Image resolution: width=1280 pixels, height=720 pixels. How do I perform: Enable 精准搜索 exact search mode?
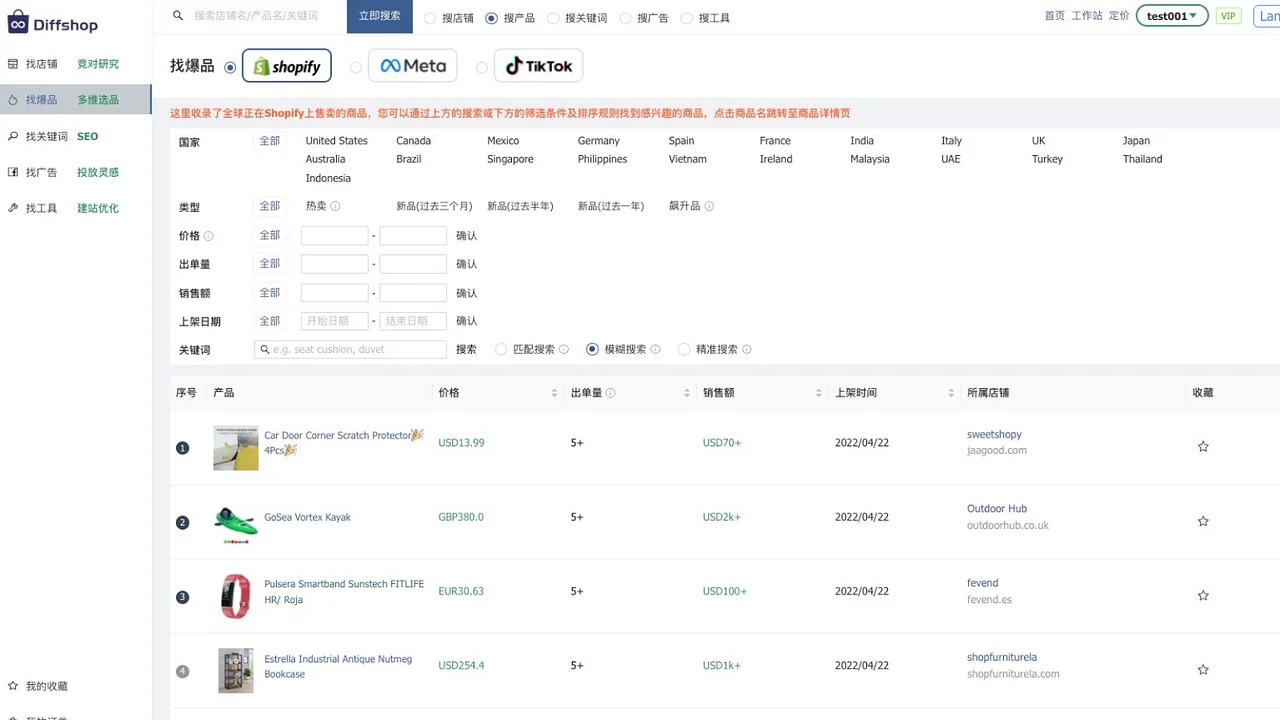pos(684,349)
